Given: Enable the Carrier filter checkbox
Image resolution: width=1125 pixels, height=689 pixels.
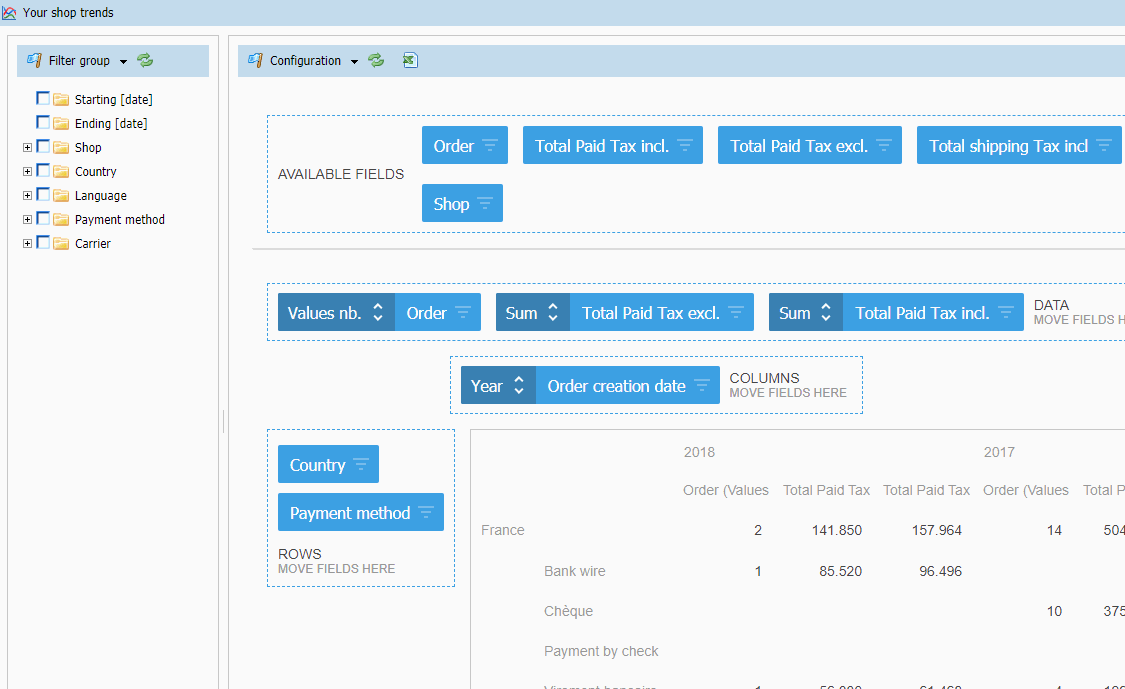Looking at the screenshot, I should [x=43, y=243].
